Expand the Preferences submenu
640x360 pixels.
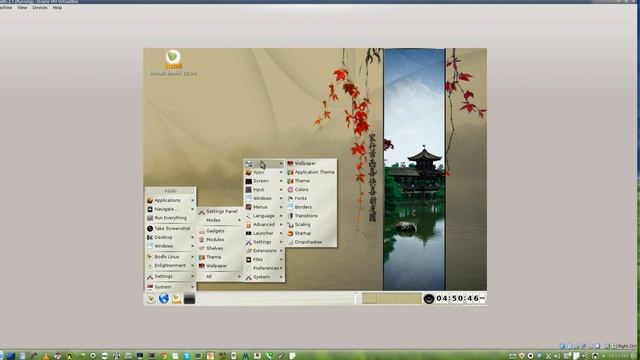(x=264, y=268)
